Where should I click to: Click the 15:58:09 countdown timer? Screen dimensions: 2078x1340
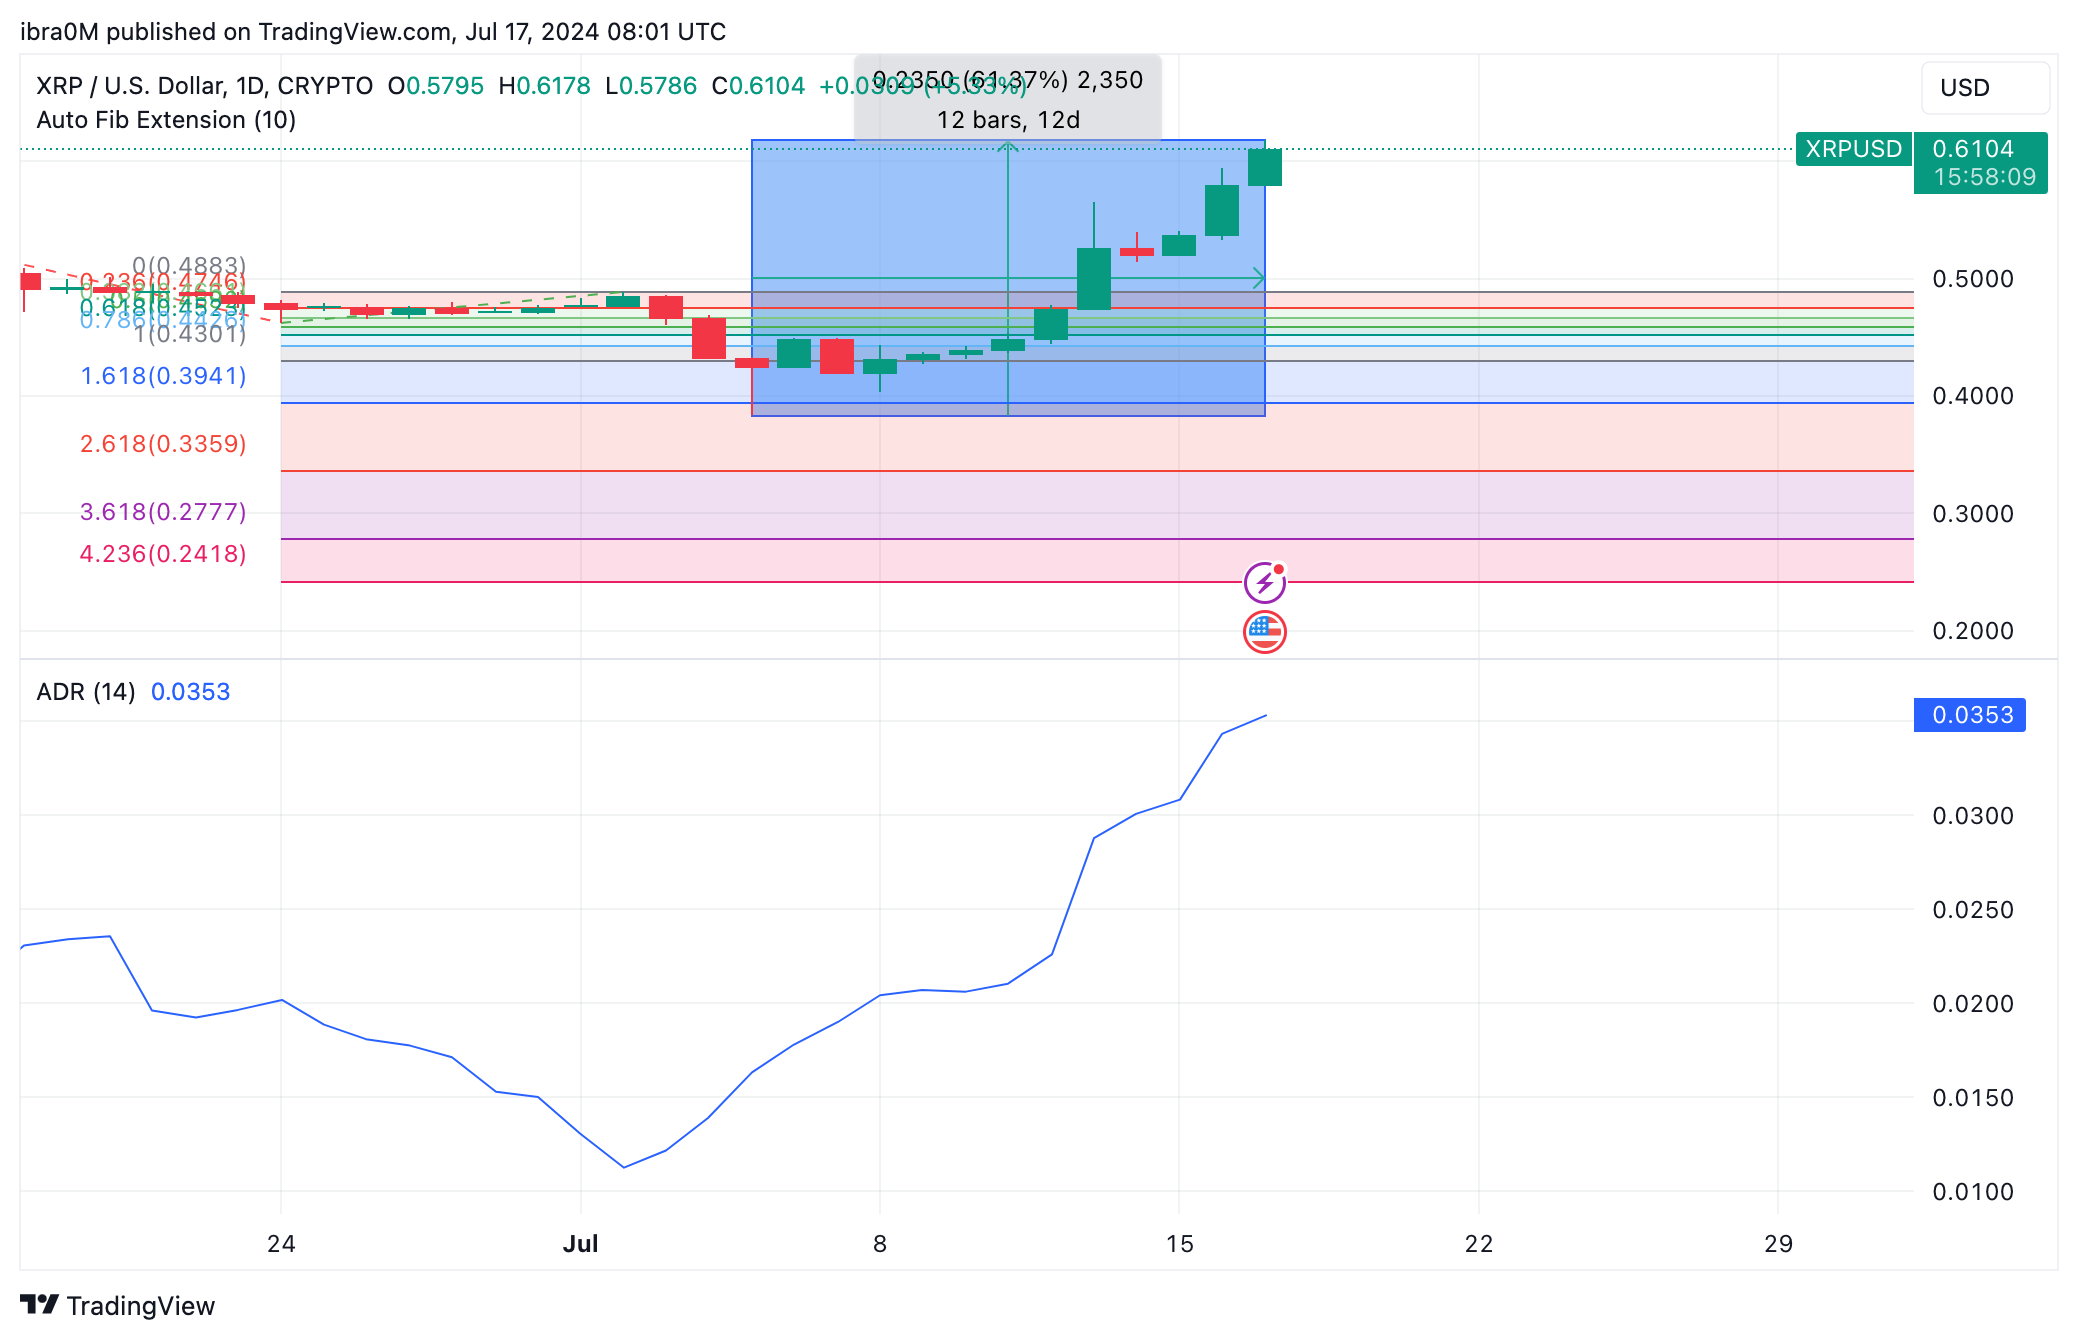[x=1984, y=177]
